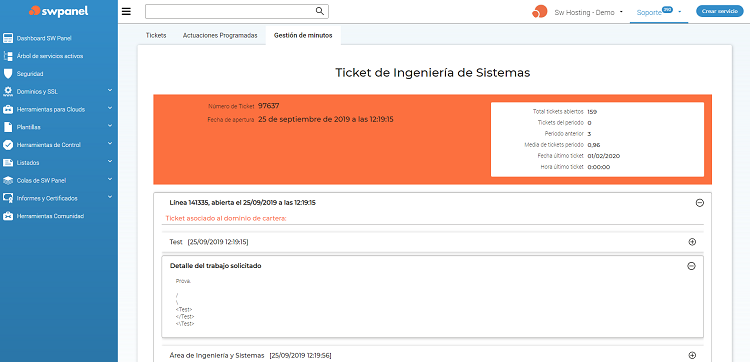Screen dimensions: 750x362
Task: Click Ticket asociado al dominio de cartera text
Action: click(x=226, y=219)
